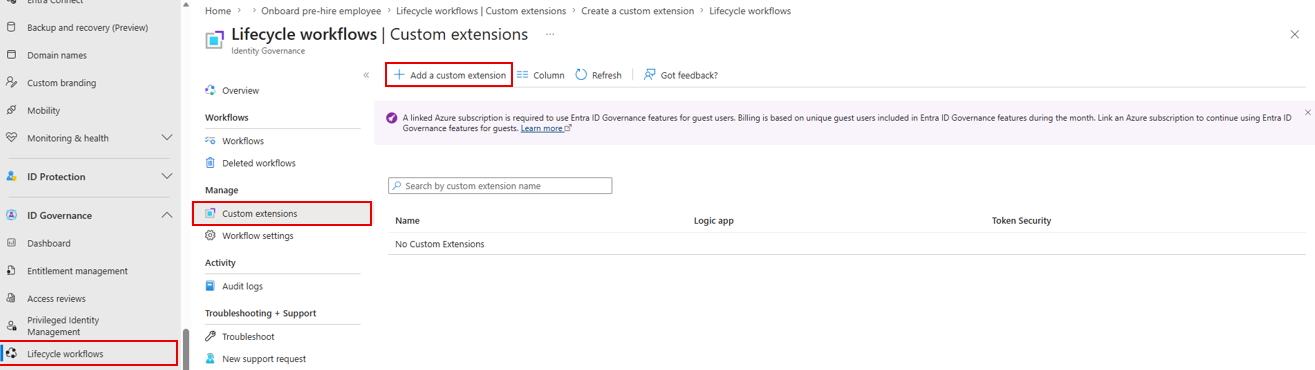Click the feedback person icon
Screen dimensions: 1315x370
coord(650,75)
